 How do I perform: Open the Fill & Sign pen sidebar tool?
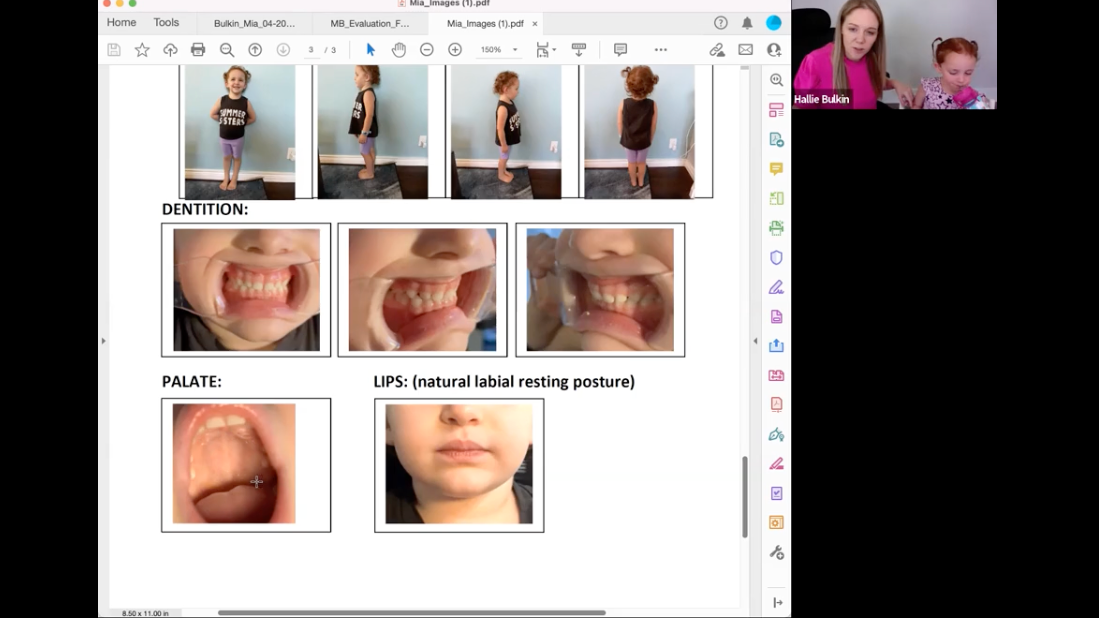(x=777, y=287)
